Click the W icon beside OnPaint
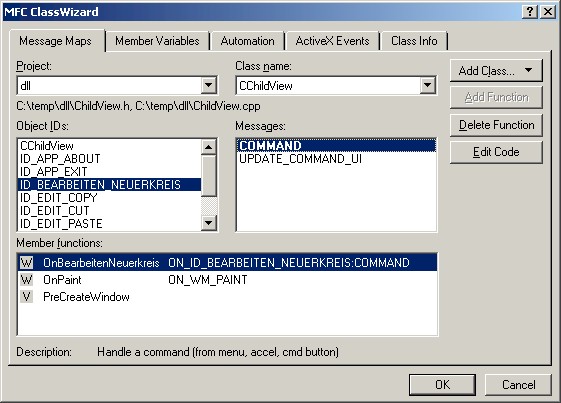This screenshot has height=403, width=561. pos(26,280)
